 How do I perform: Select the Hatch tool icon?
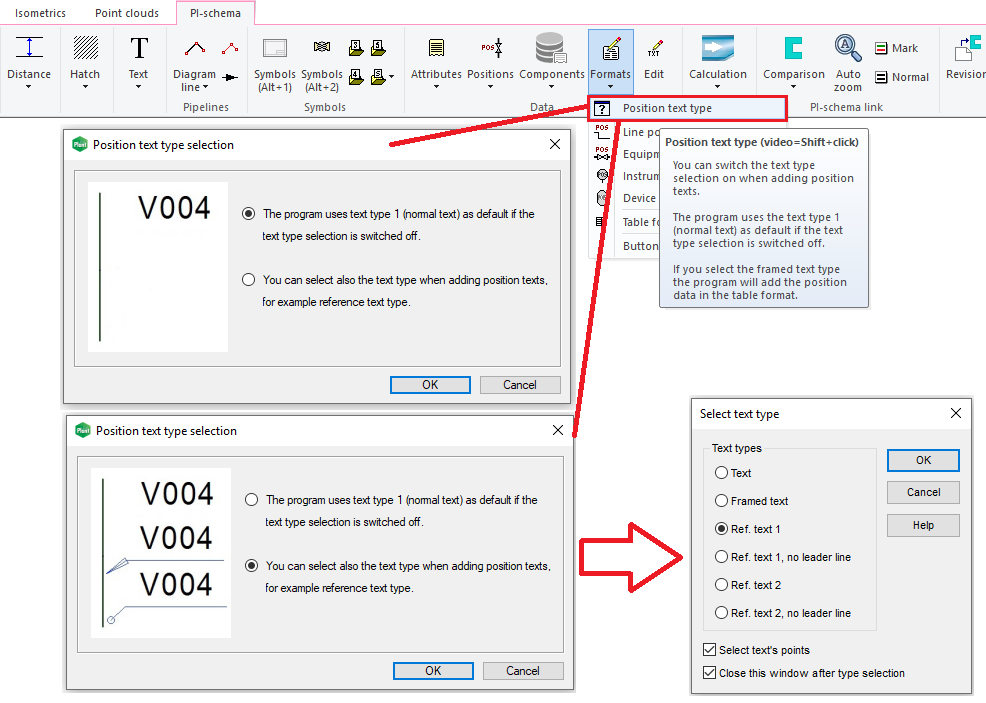point(85,48)
